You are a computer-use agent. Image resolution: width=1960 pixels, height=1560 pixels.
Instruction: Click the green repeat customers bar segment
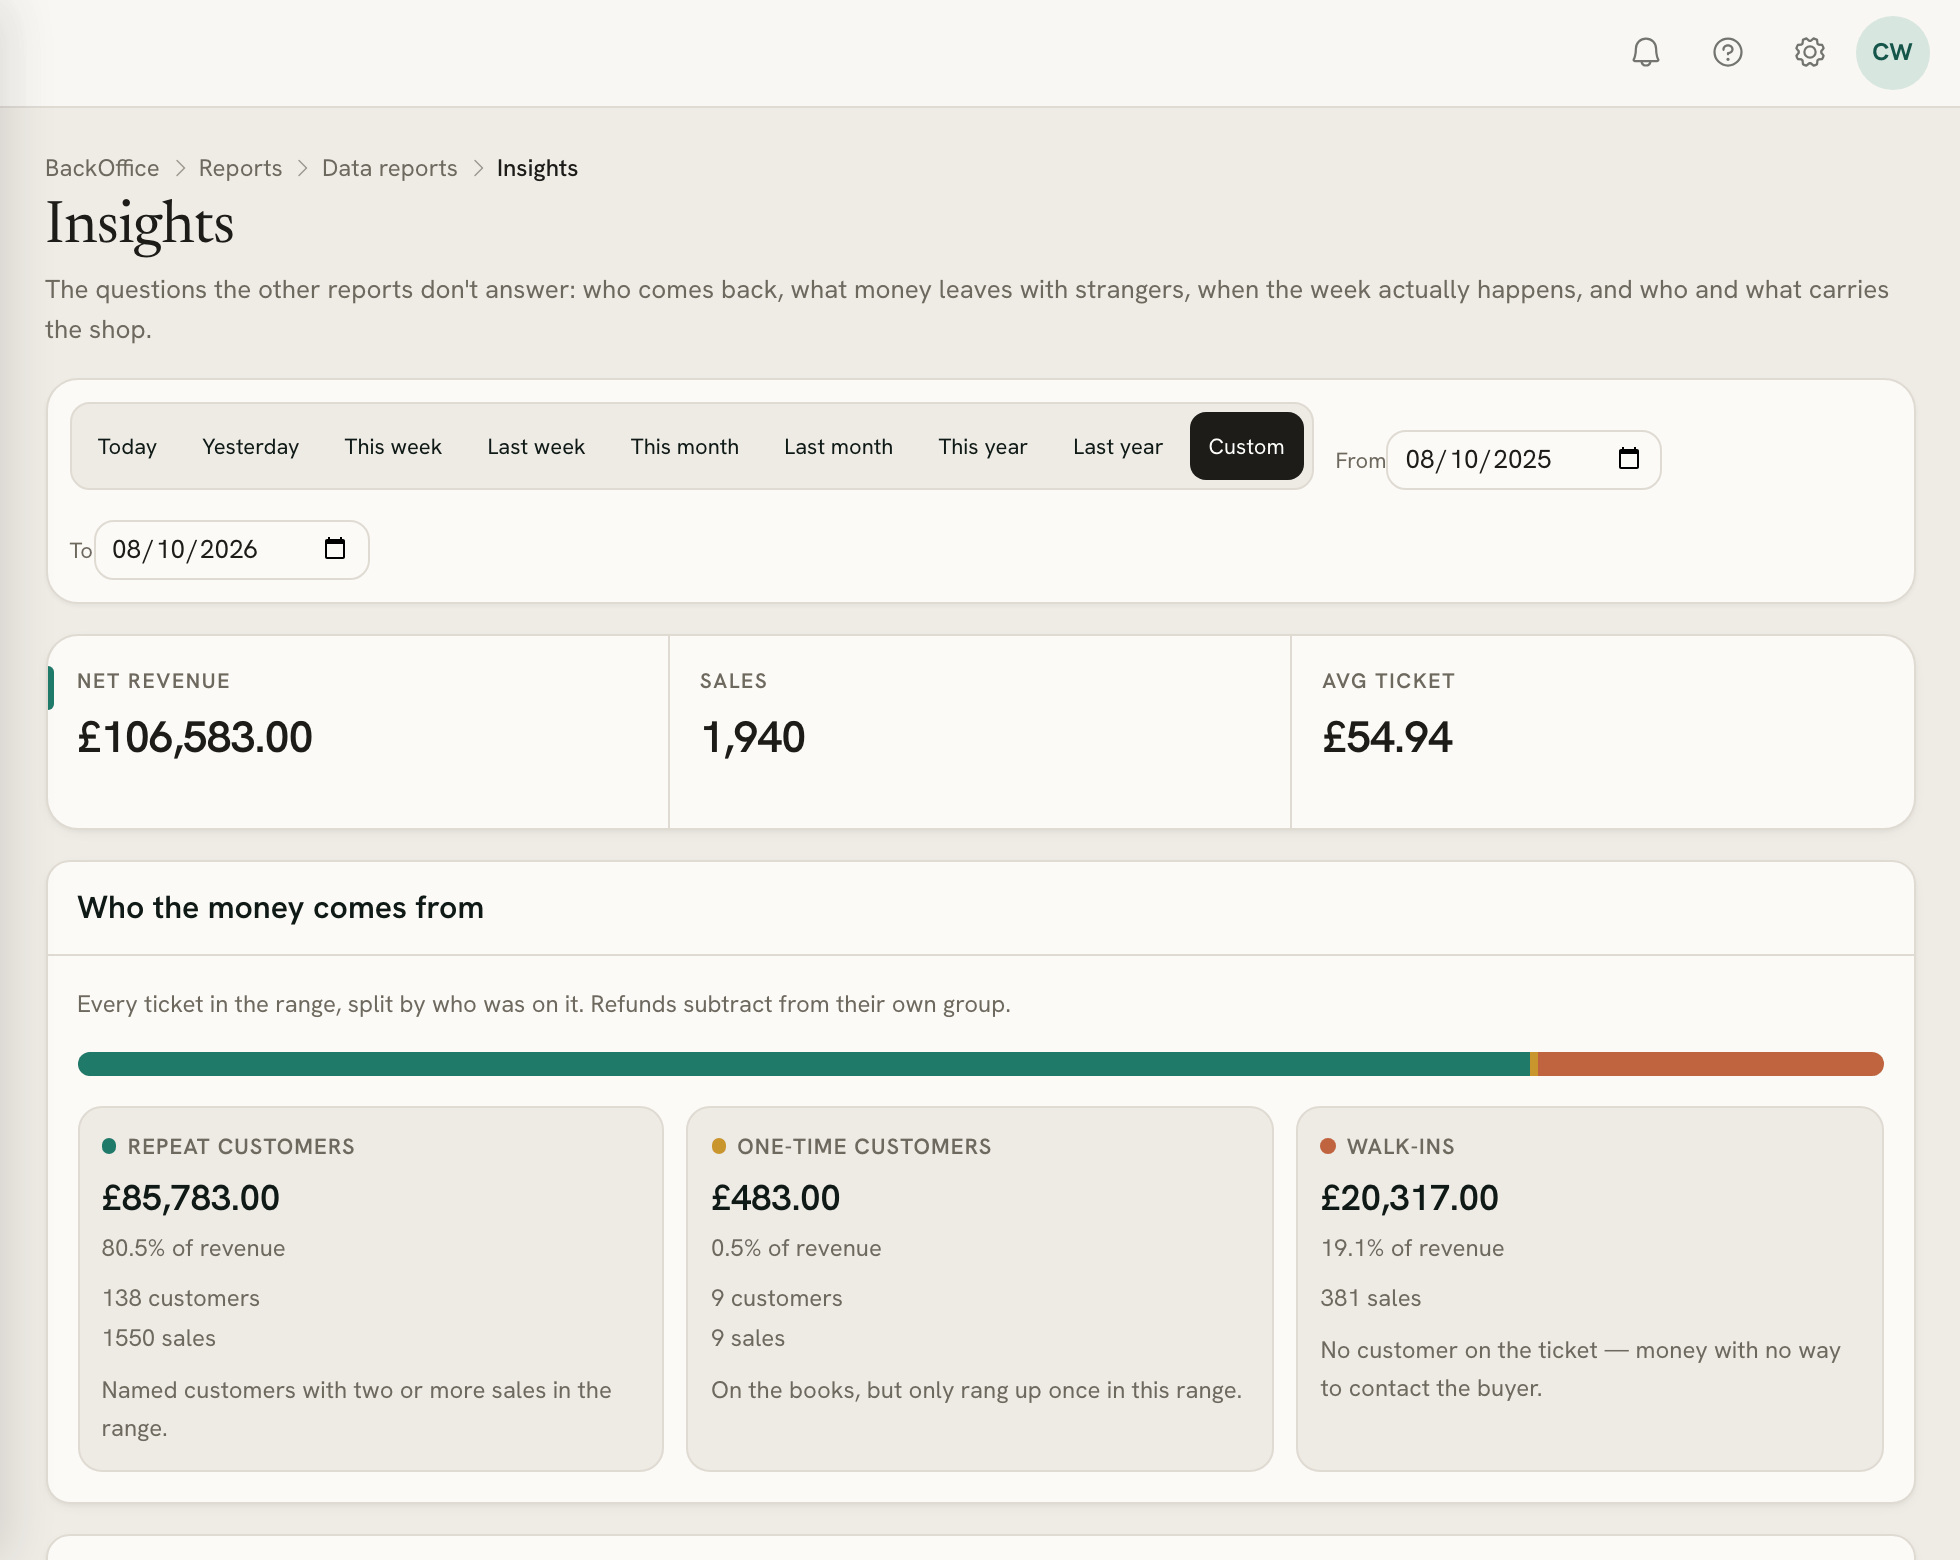(x=804, y=1063)
